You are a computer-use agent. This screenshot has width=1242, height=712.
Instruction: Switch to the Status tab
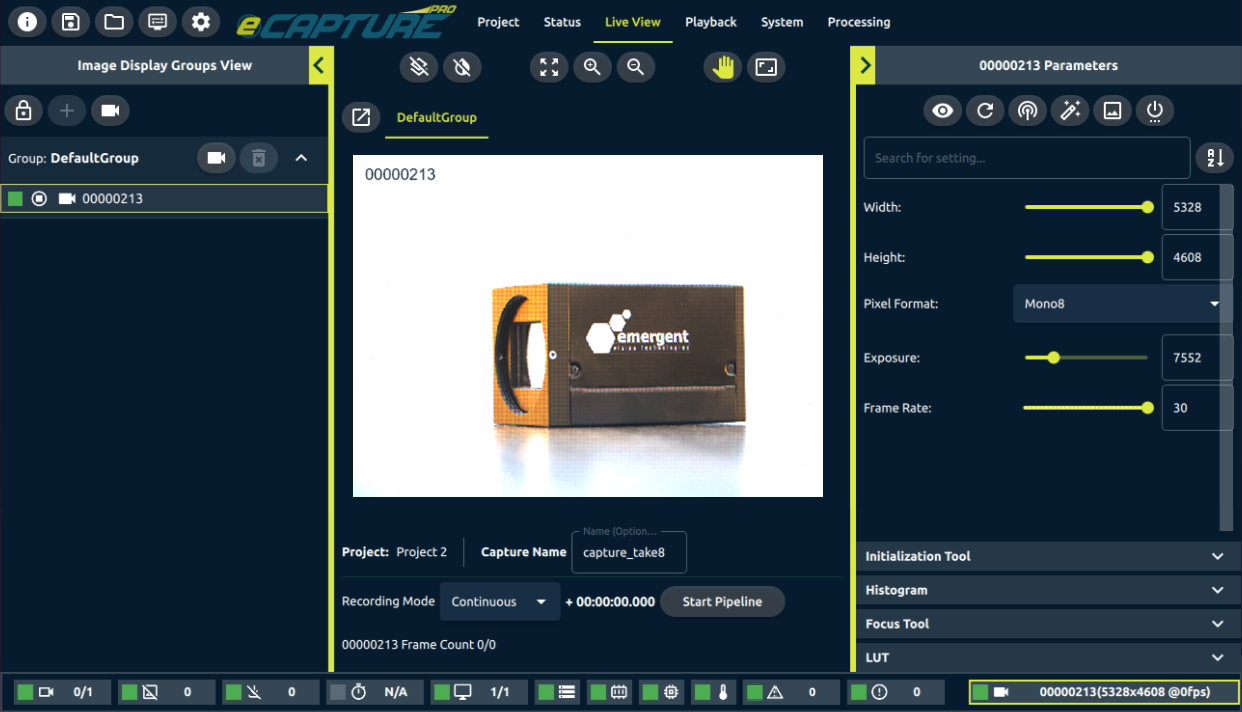click(x=562, y=22)
